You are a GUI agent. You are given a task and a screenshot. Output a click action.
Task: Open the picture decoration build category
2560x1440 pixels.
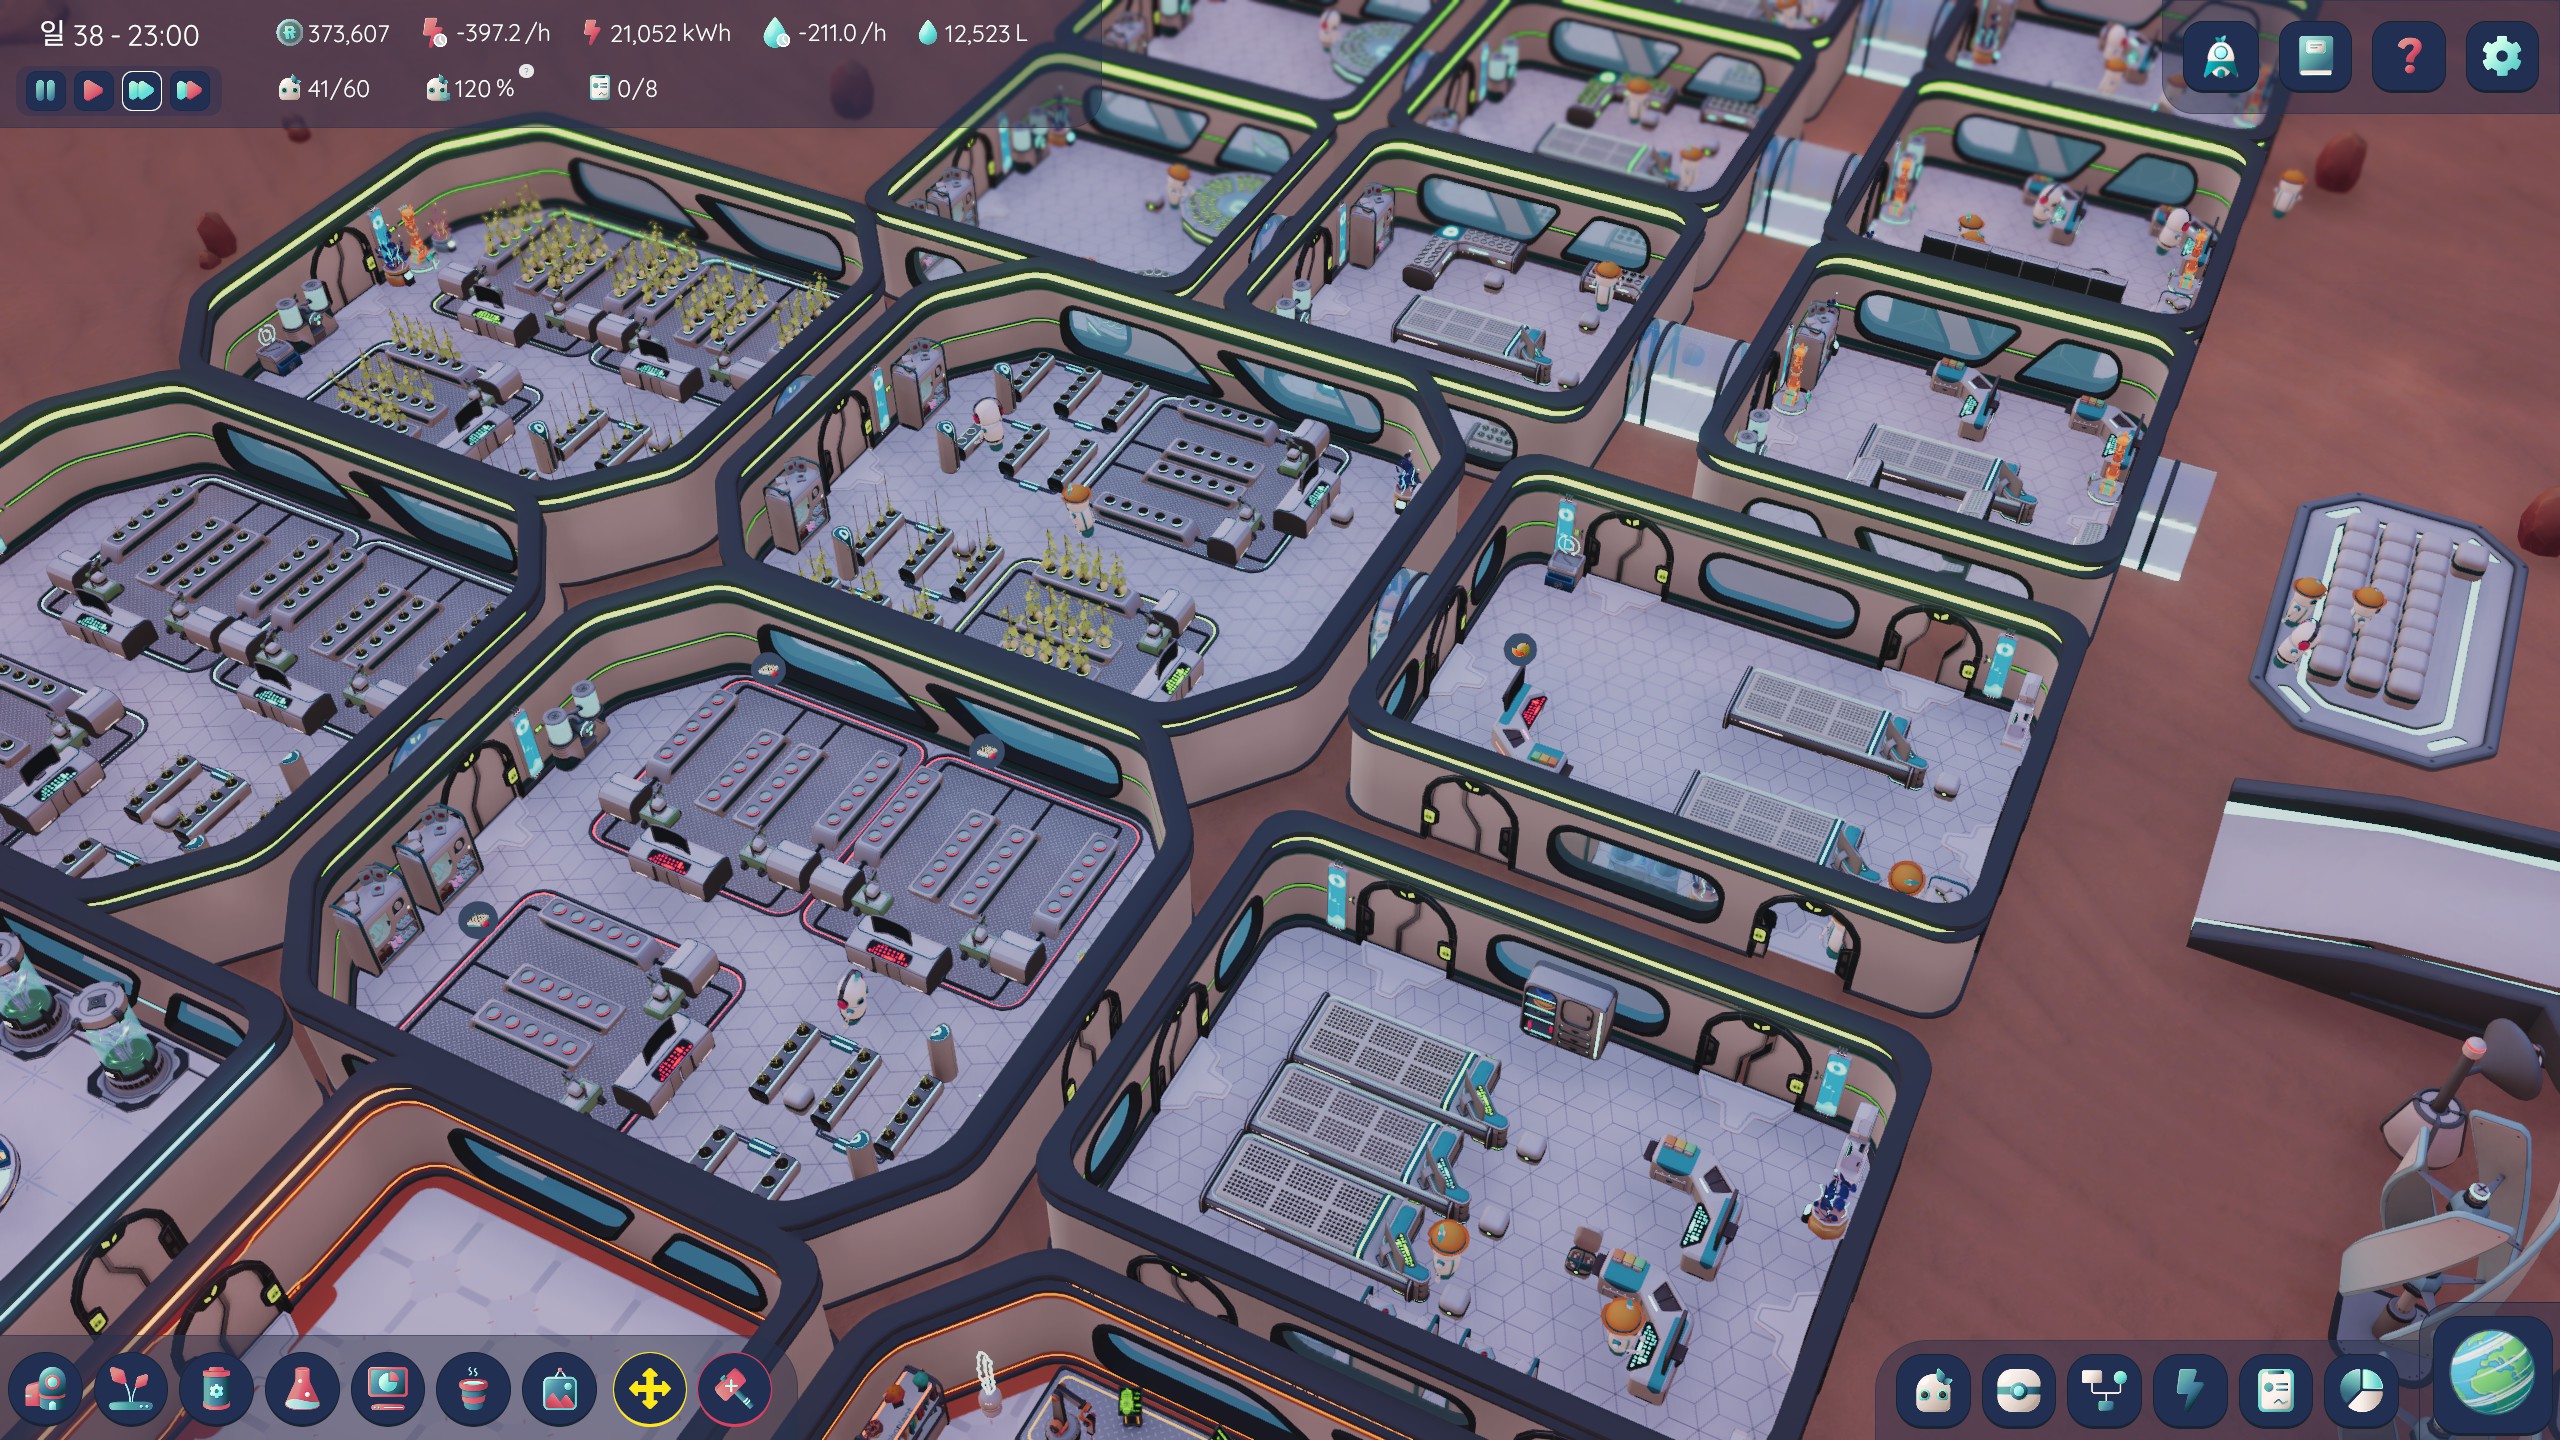point(560,1389)
